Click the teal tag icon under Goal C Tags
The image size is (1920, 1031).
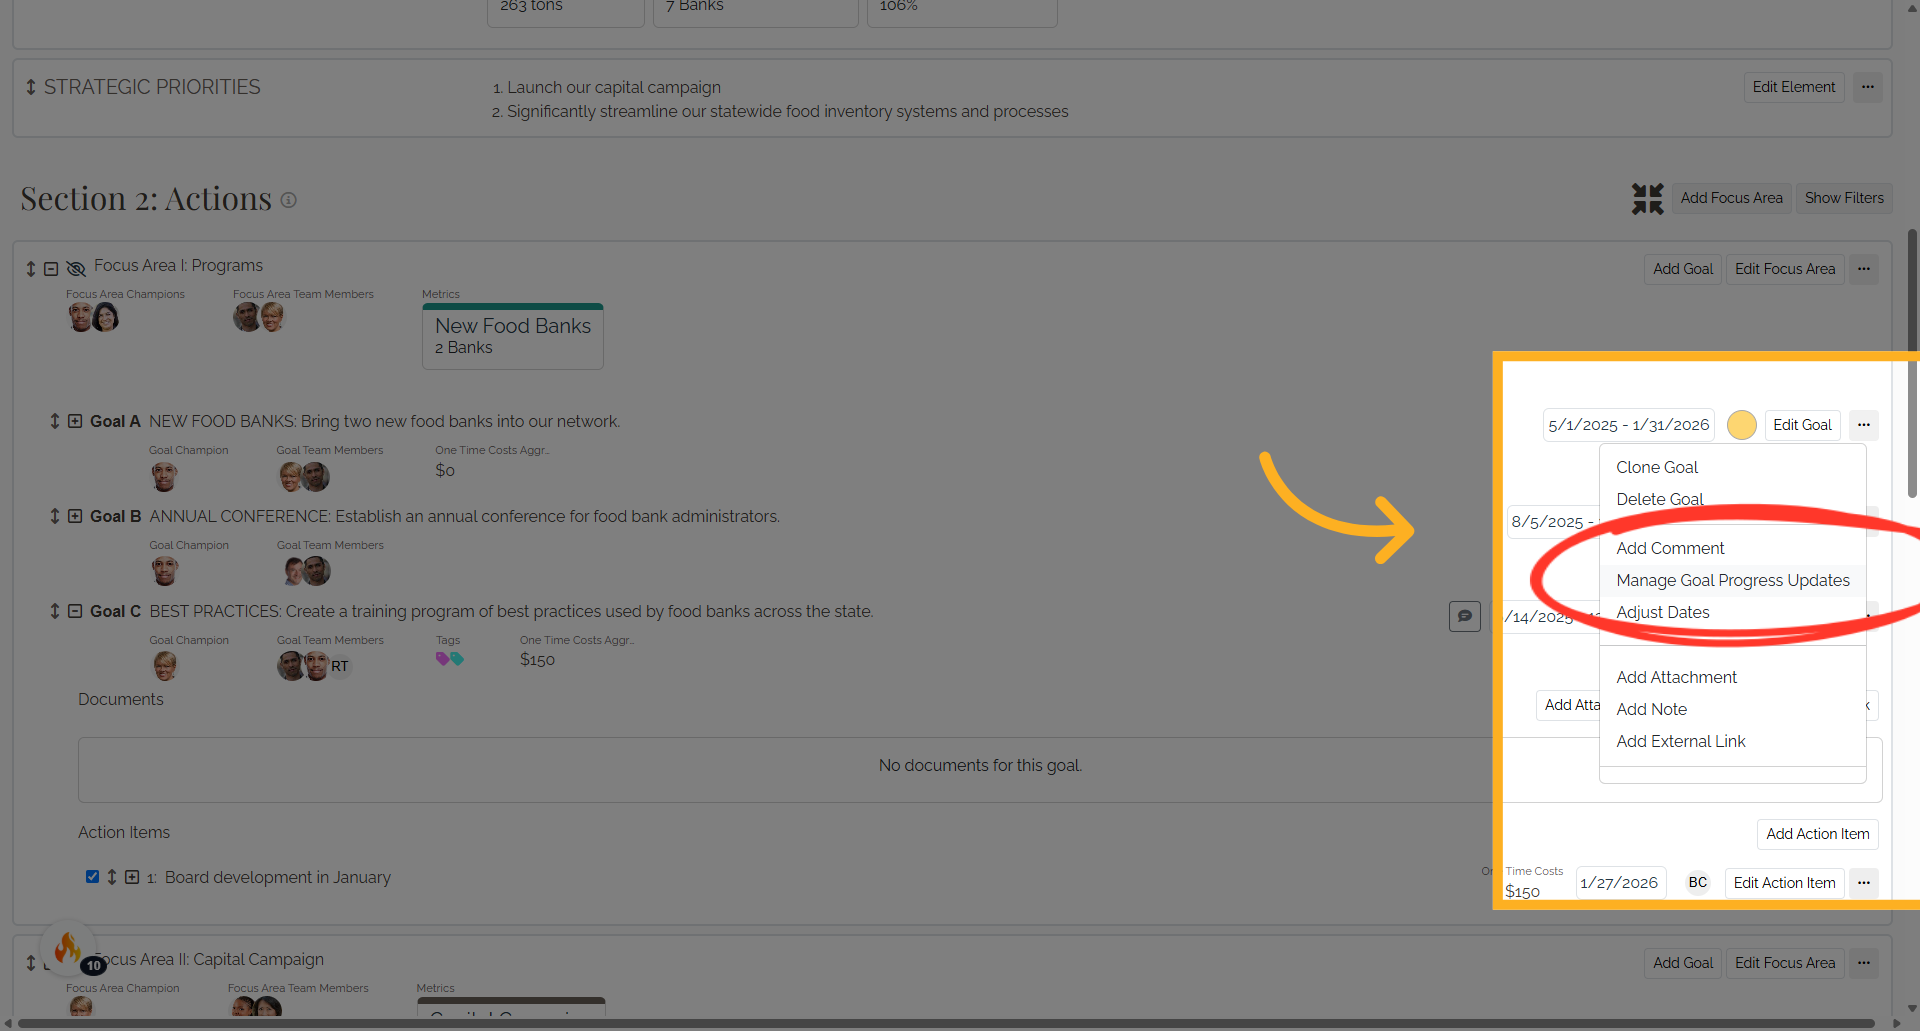point(457,658)
